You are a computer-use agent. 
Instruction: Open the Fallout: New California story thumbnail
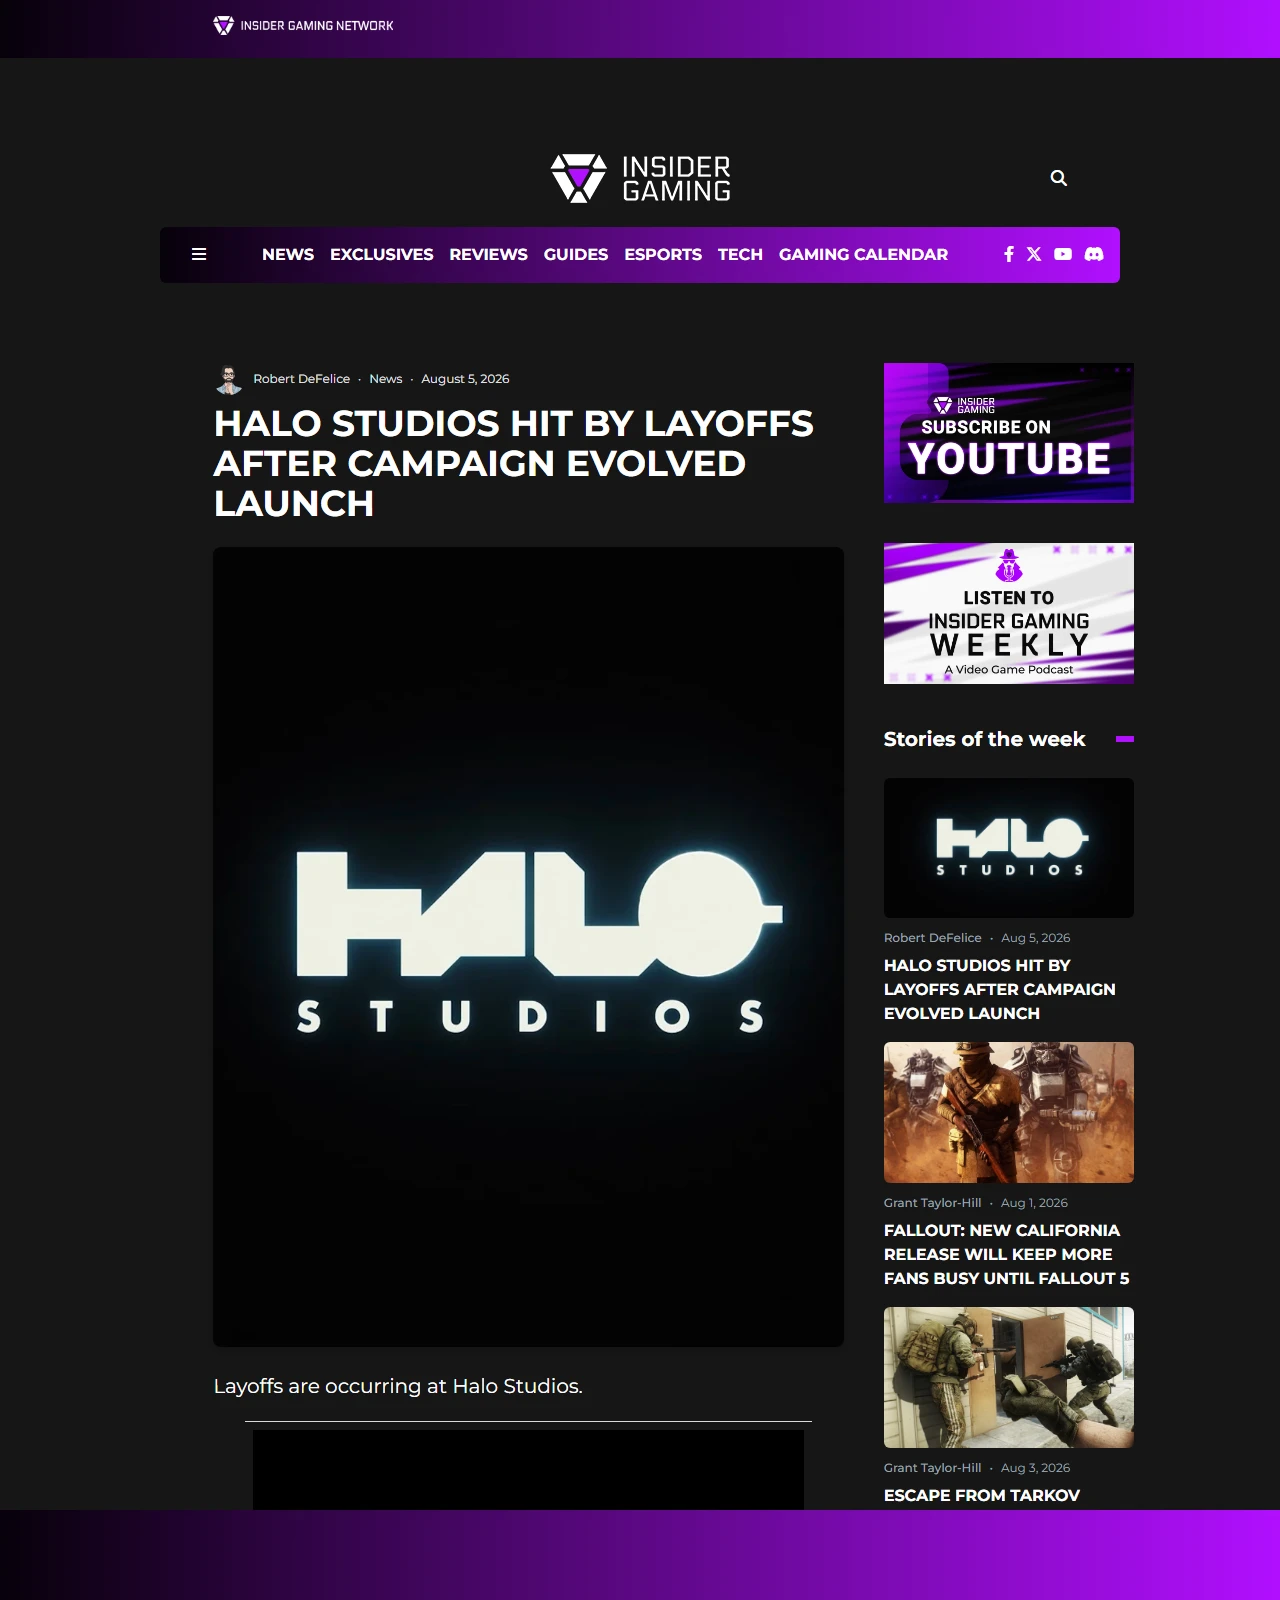[x=1009, y=1112]
